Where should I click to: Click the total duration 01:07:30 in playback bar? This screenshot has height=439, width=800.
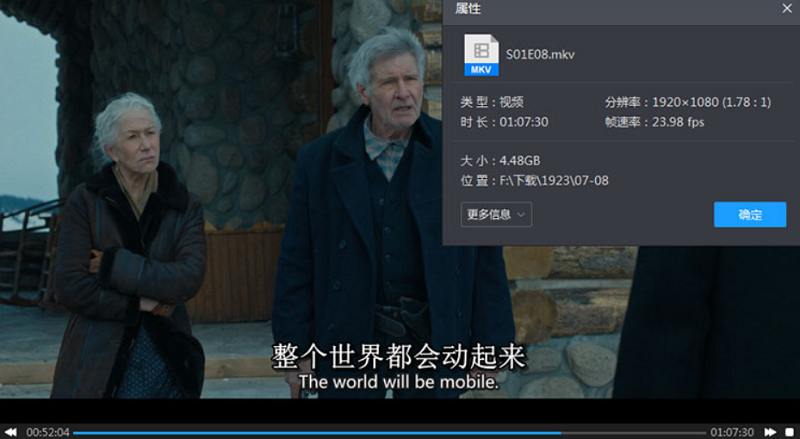pyautogui.click(x=732, y=432)
